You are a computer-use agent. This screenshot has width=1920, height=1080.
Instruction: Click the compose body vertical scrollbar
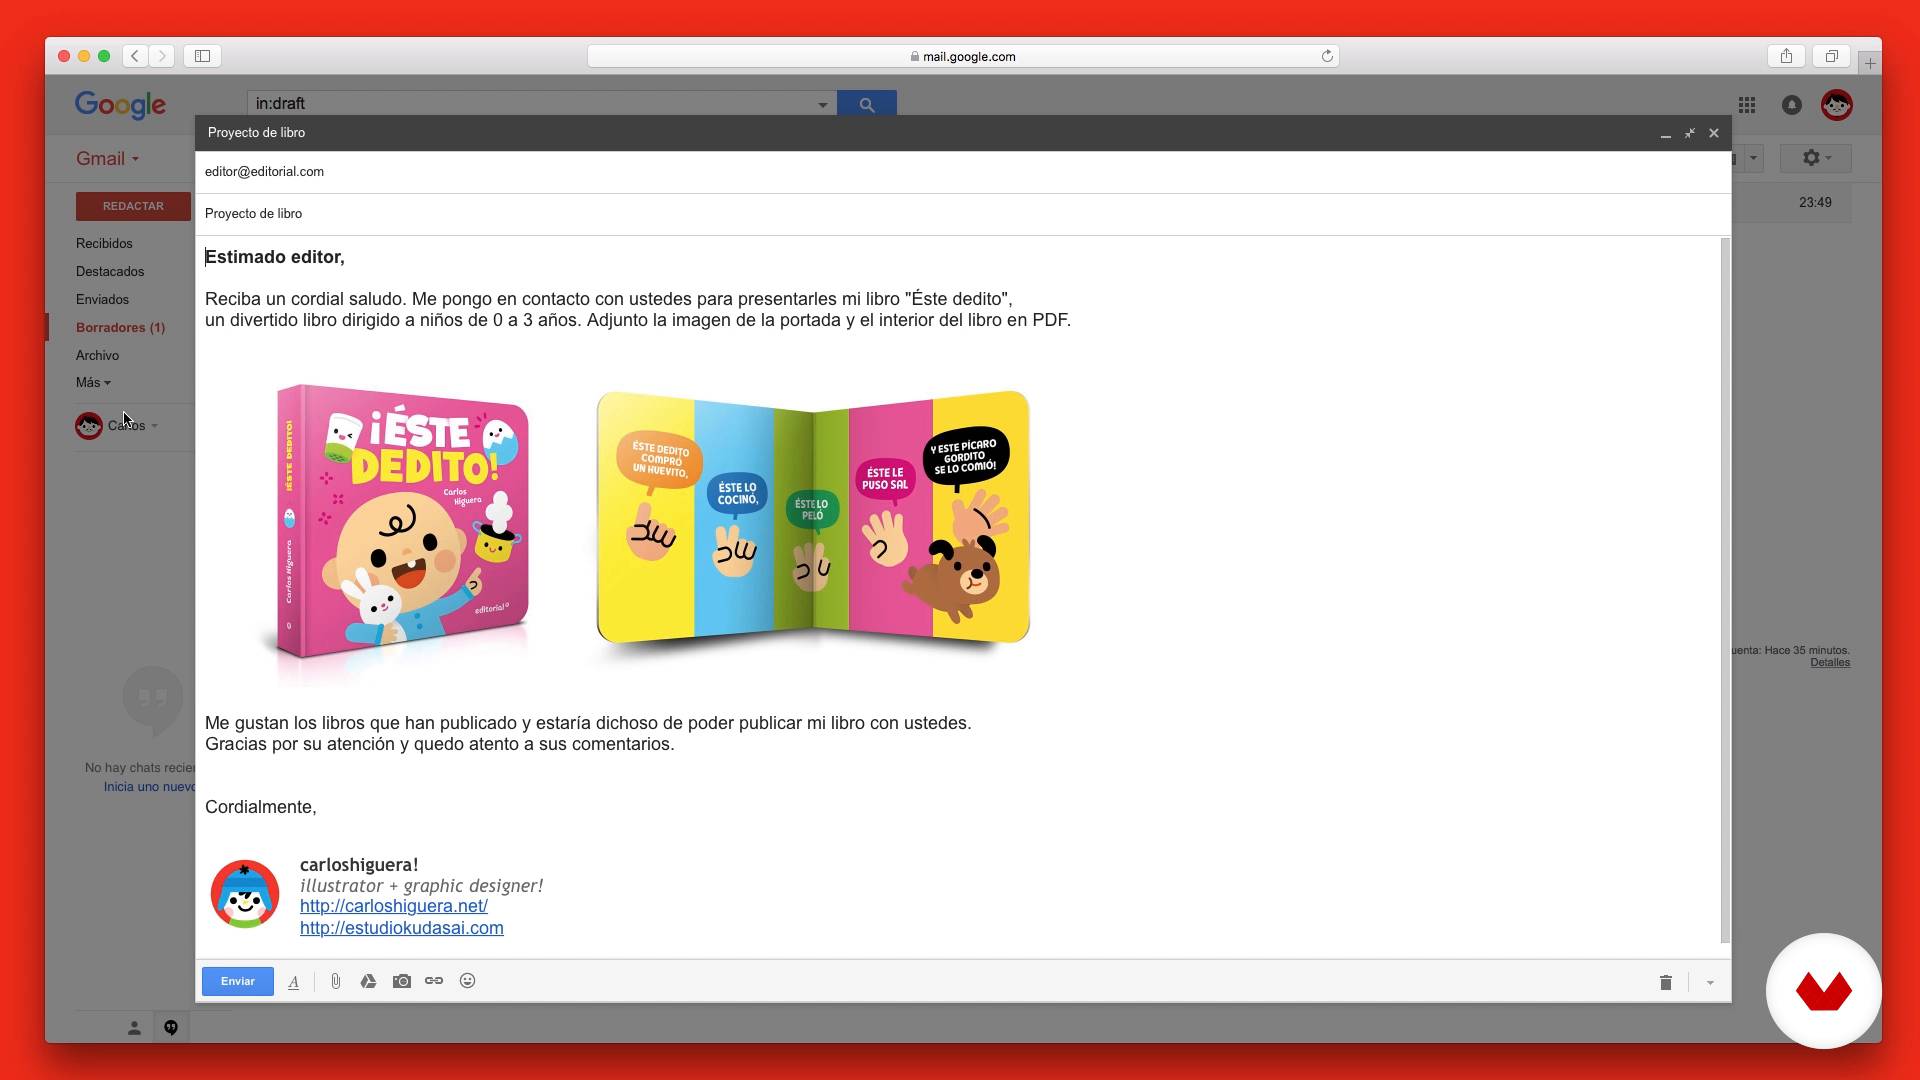(1725, 590)
